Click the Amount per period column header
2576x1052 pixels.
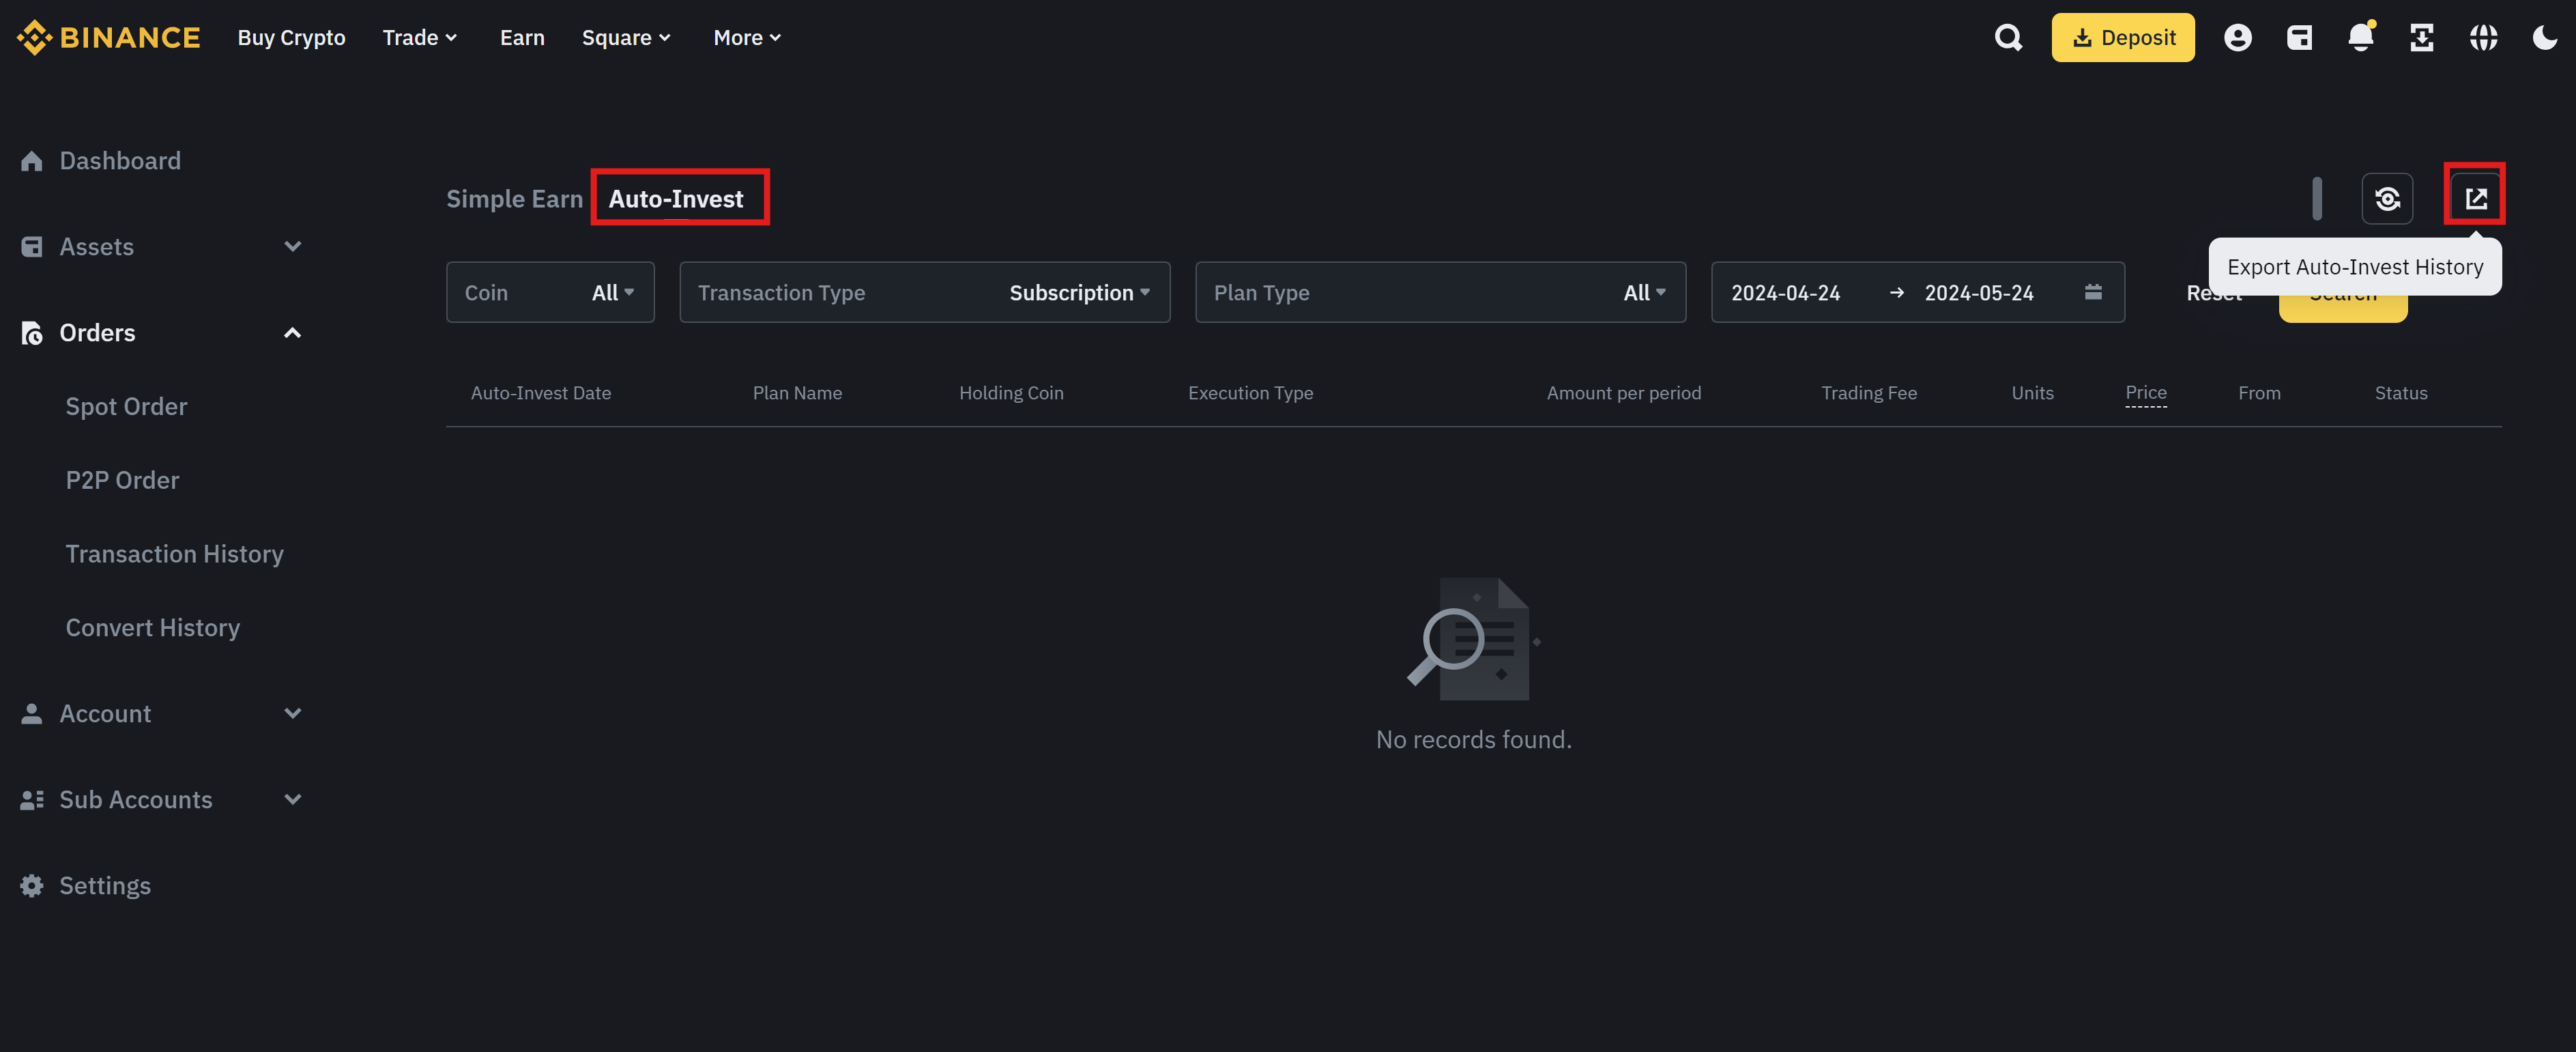tap(1623, 393)
